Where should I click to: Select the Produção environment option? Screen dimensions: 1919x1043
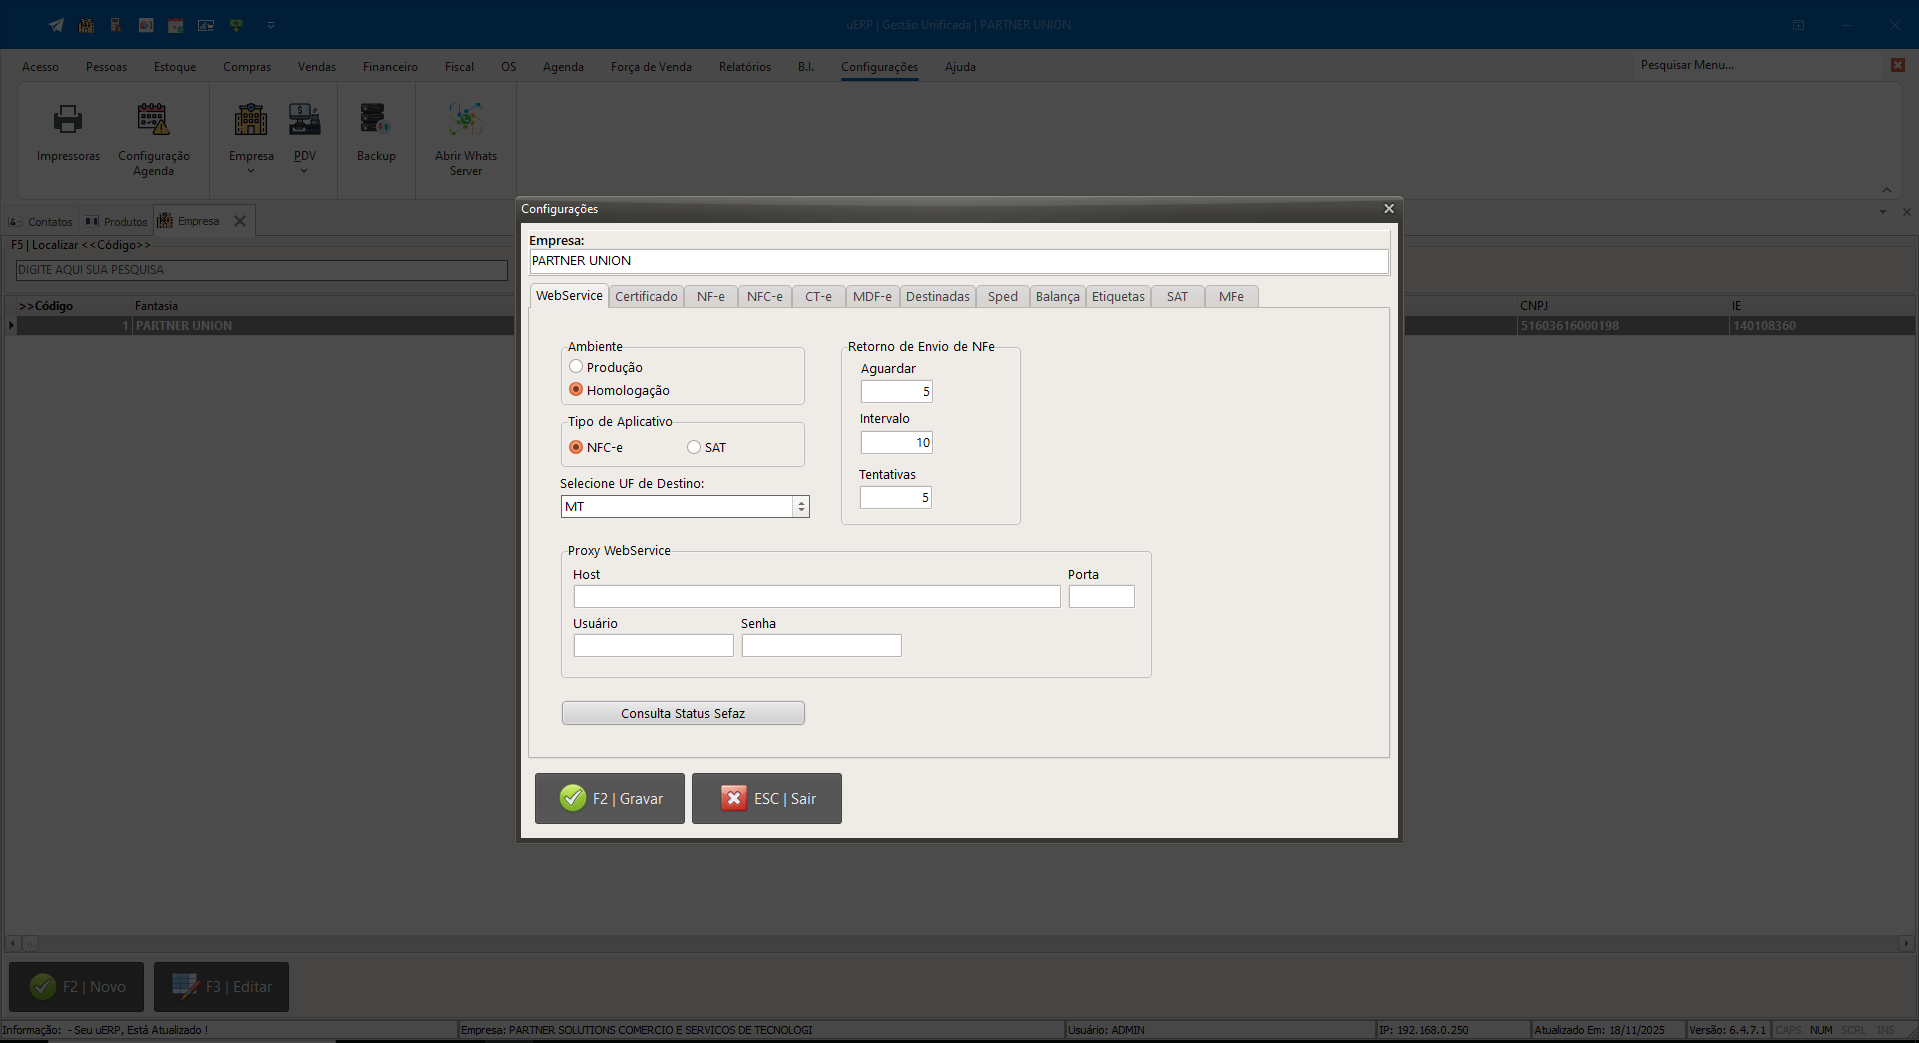point(576,367)
